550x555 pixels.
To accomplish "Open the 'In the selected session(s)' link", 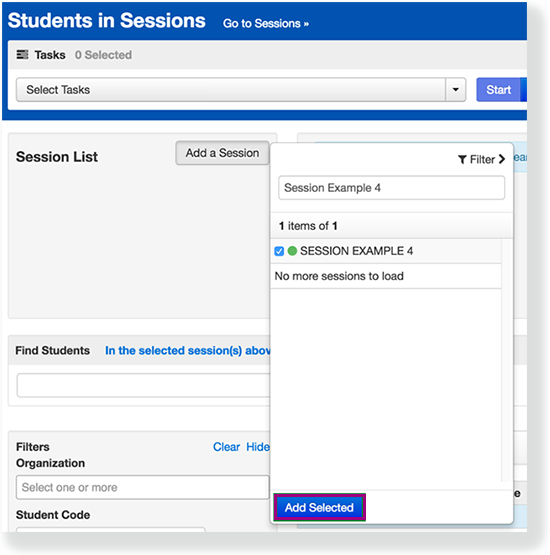I will click(188, 350).
